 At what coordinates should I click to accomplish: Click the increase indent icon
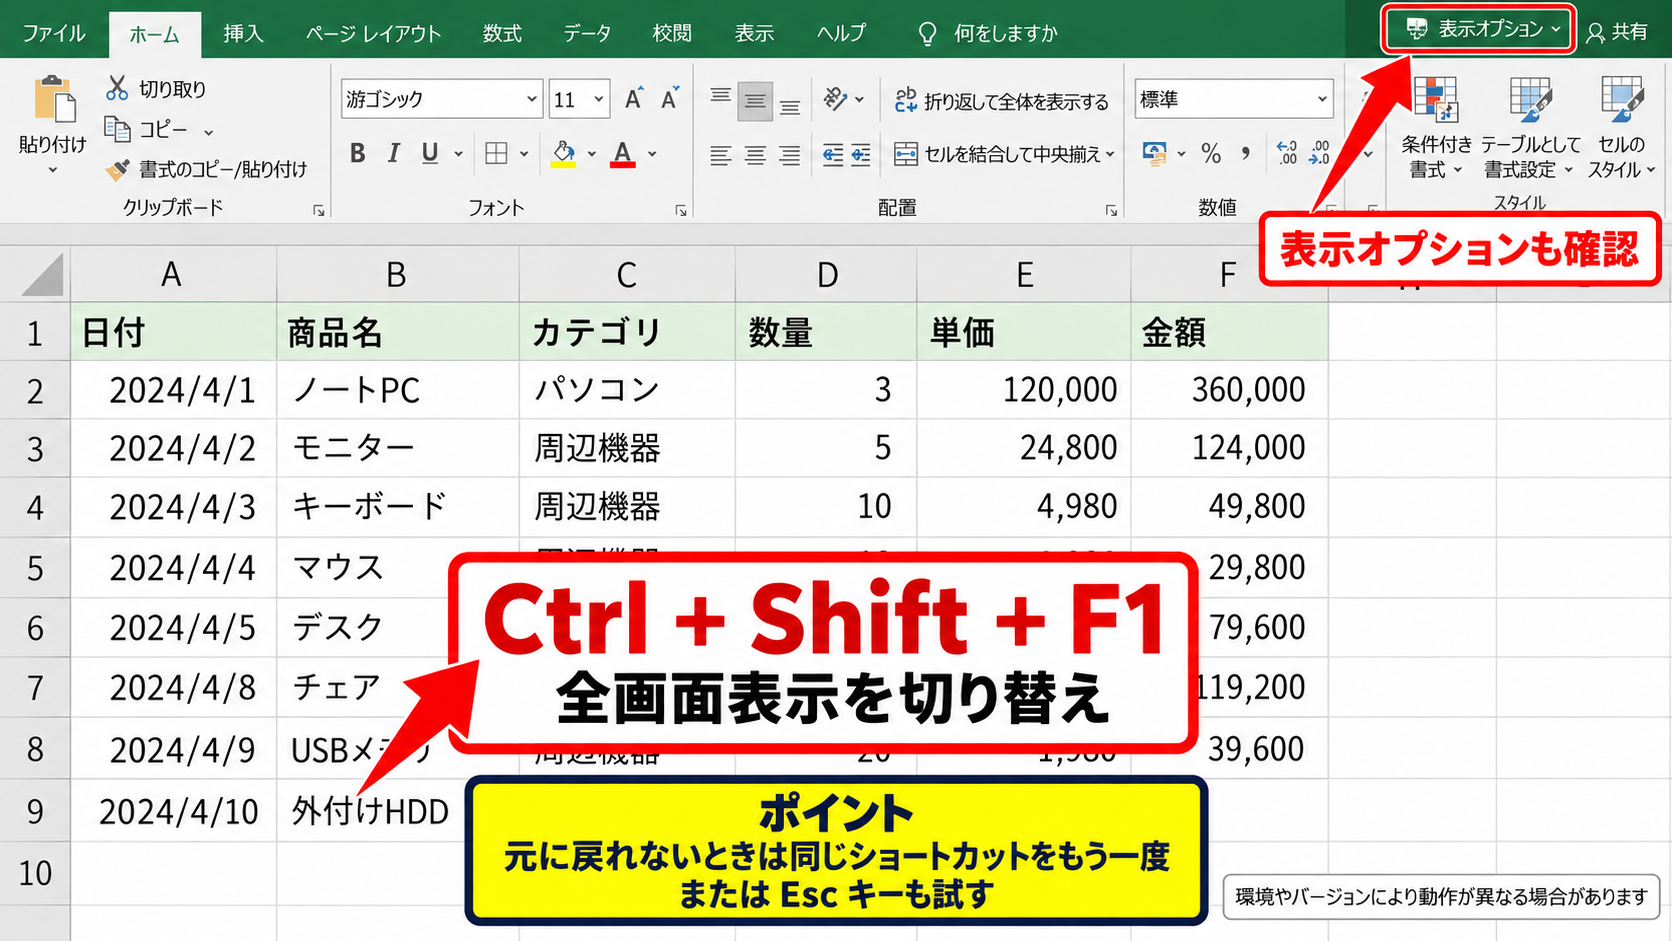(860, 154)
